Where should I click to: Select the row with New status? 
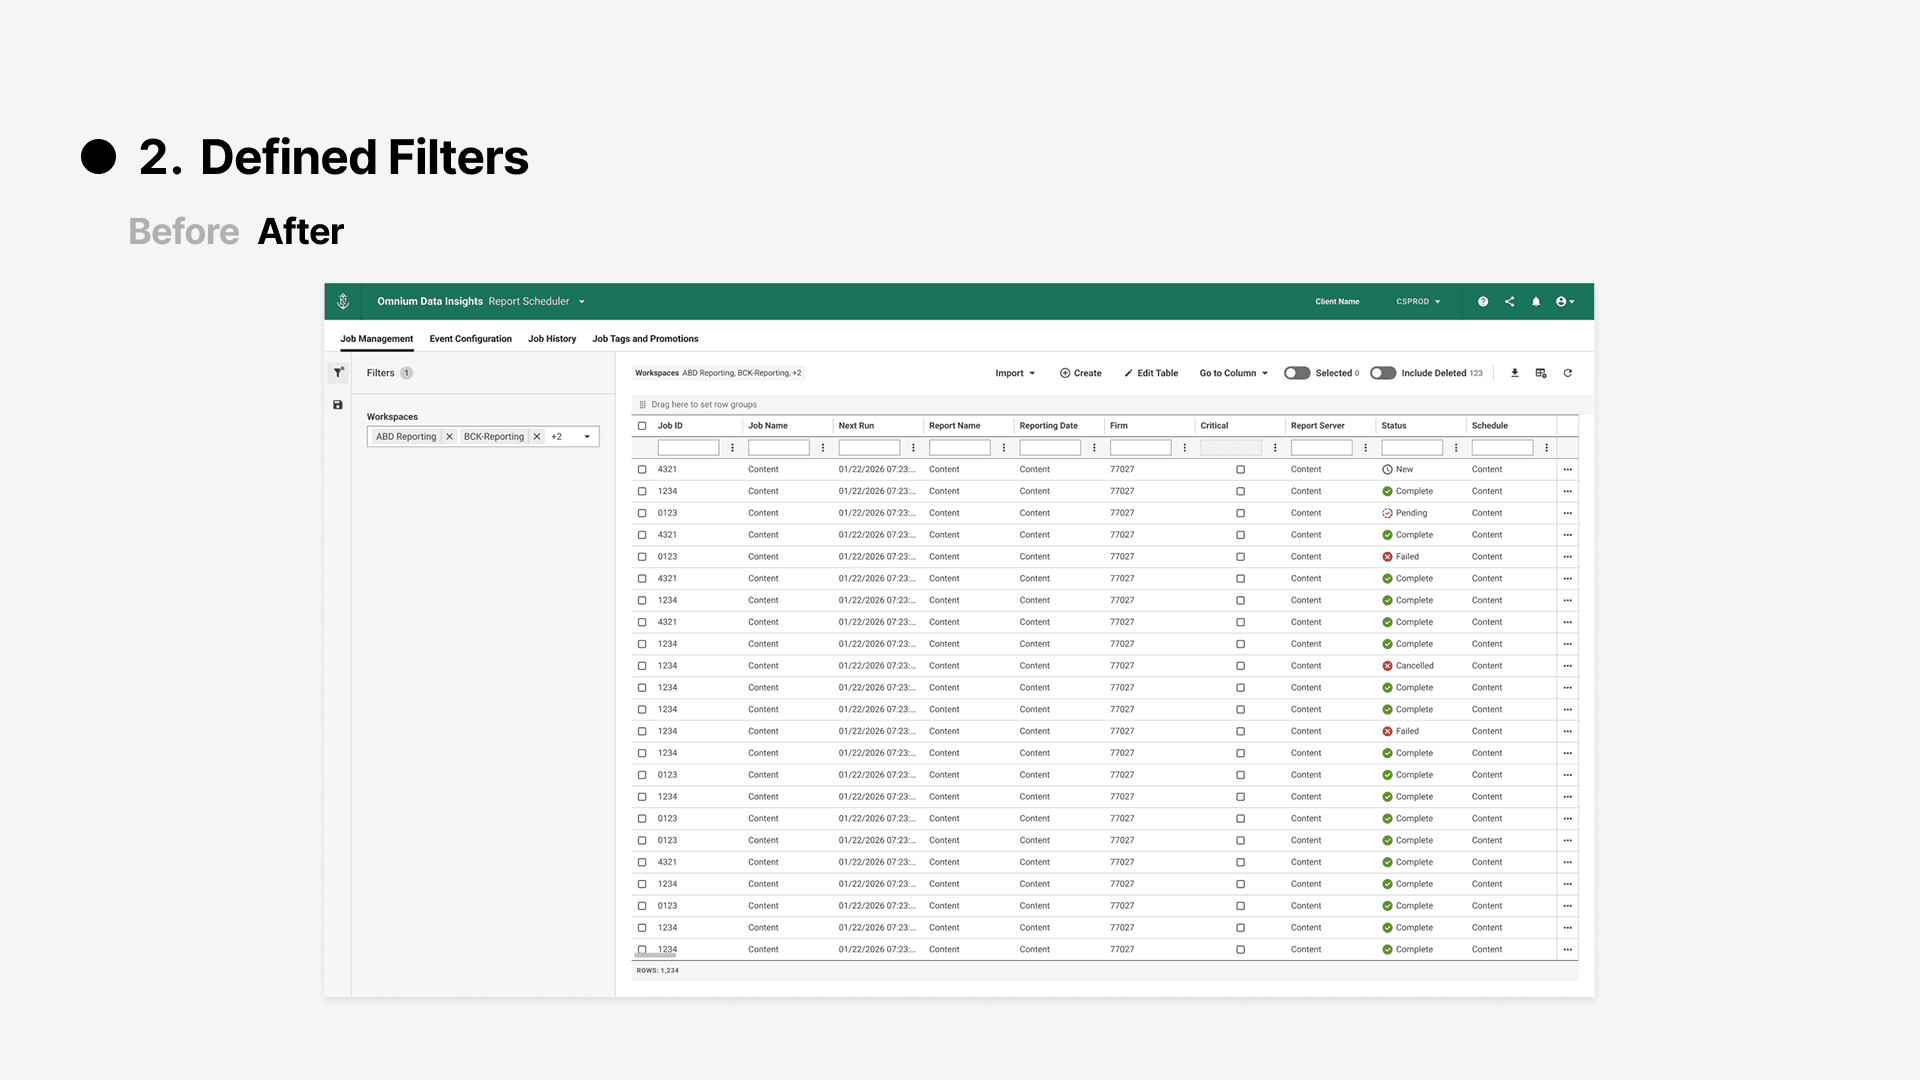[642, 470]
